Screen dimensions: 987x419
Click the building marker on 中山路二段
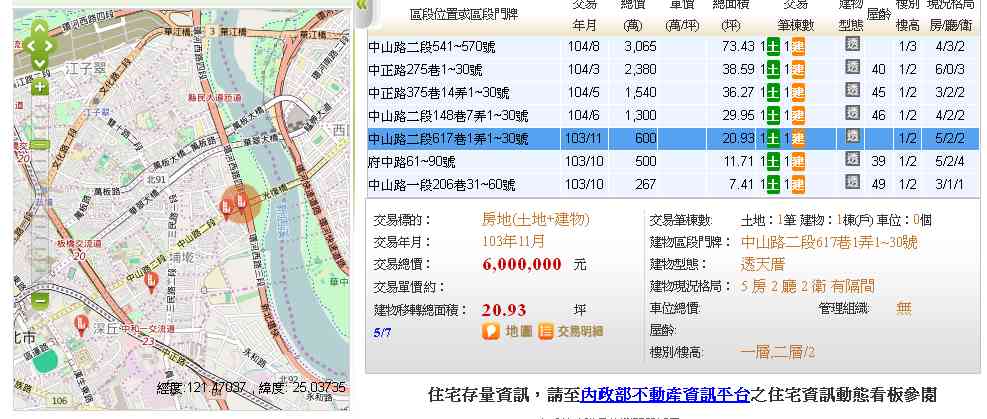point(151,282)
